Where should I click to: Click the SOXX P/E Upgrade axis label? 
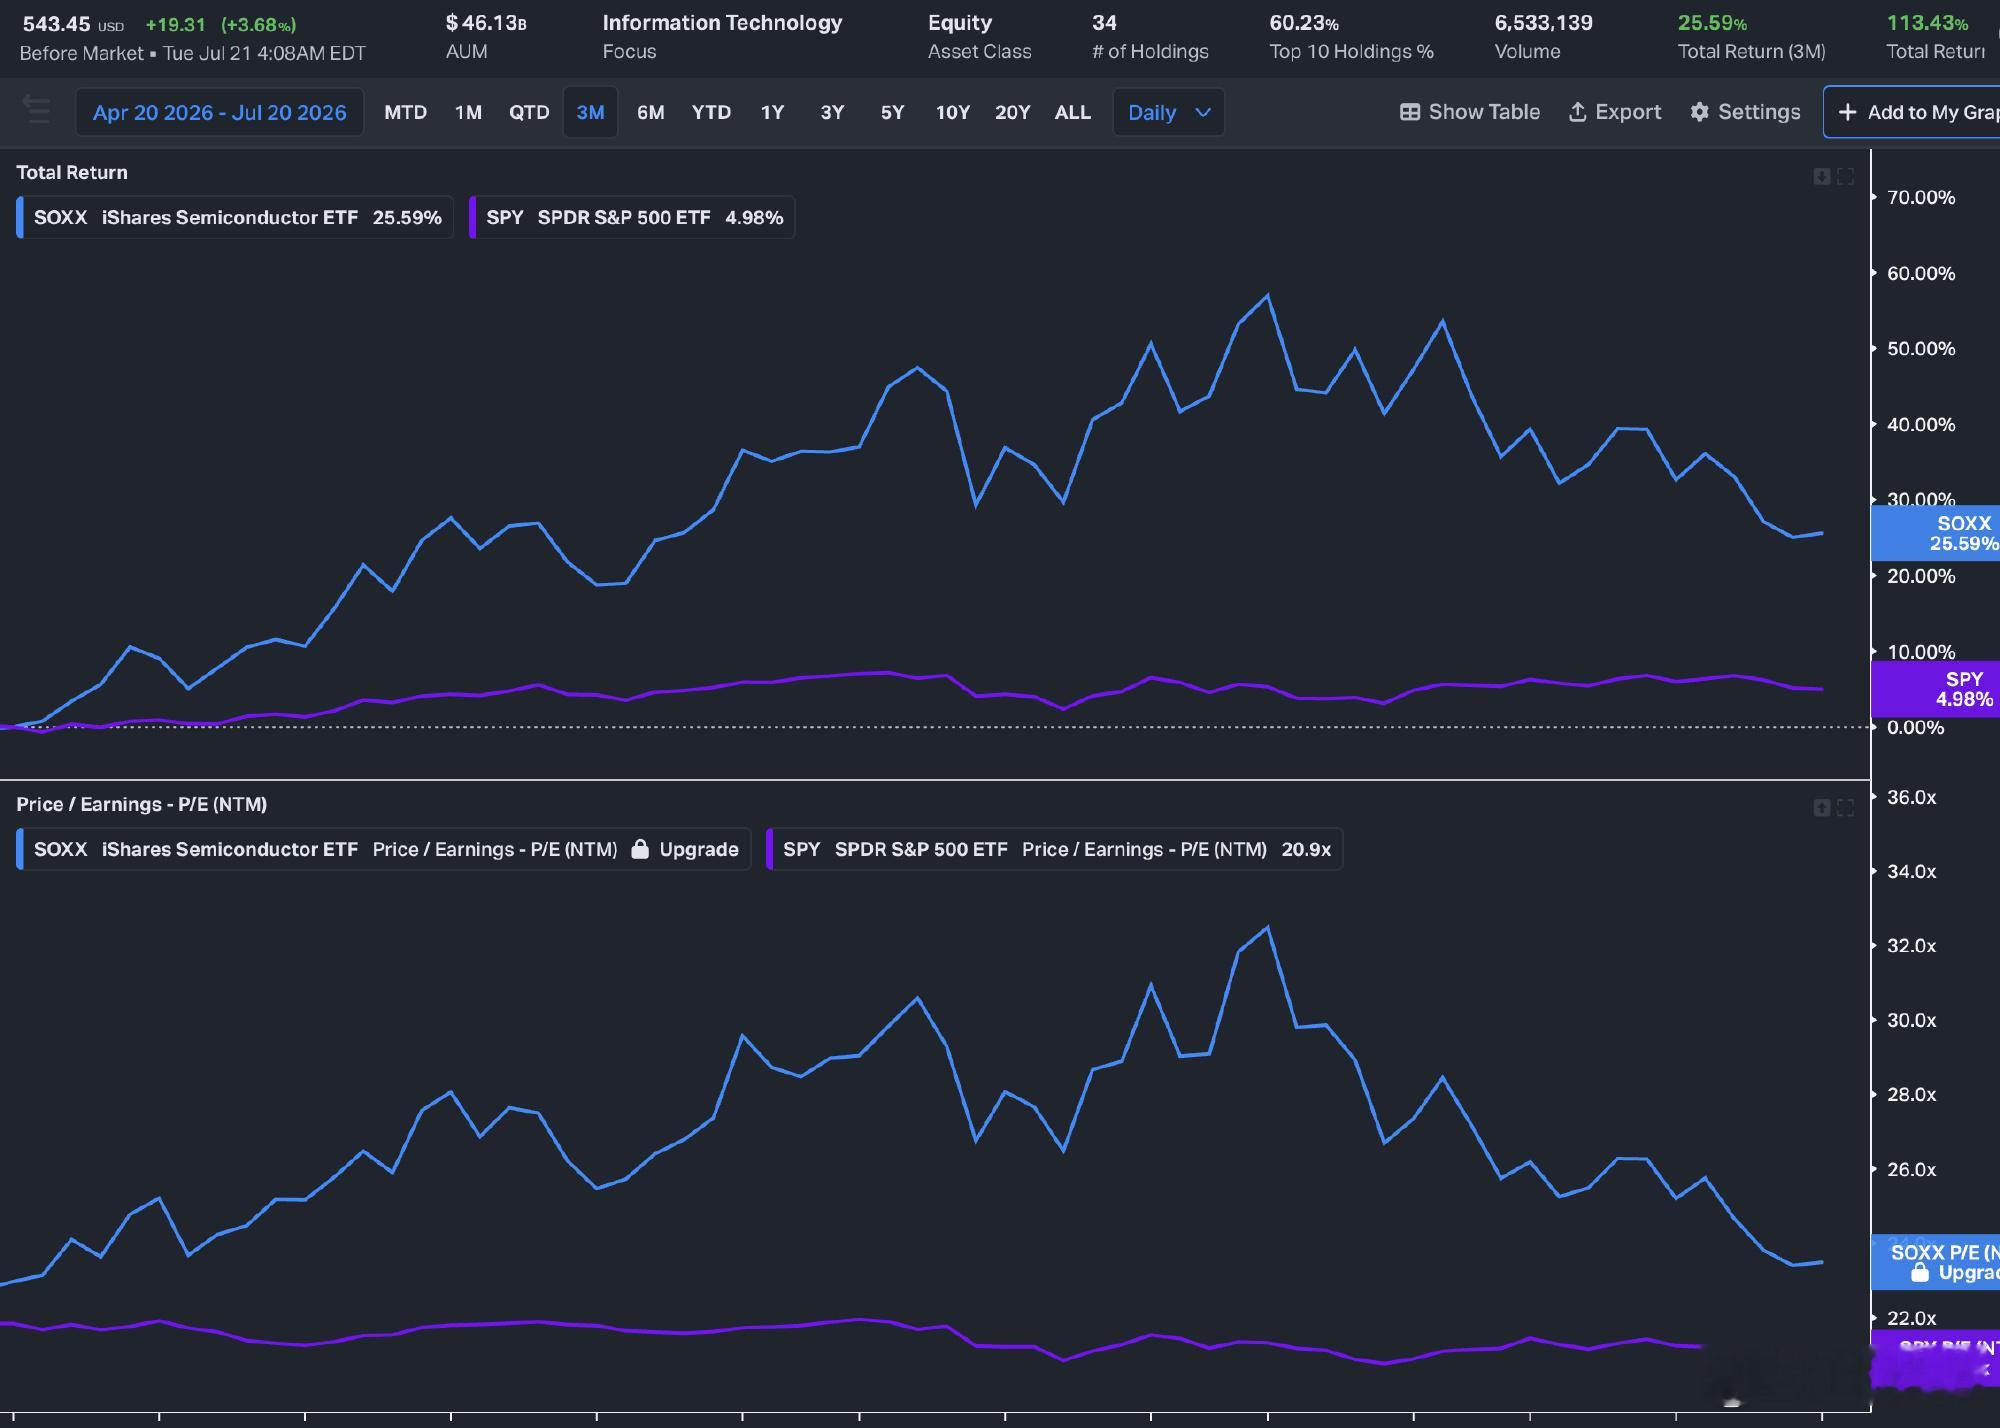click(1935, 1262)
